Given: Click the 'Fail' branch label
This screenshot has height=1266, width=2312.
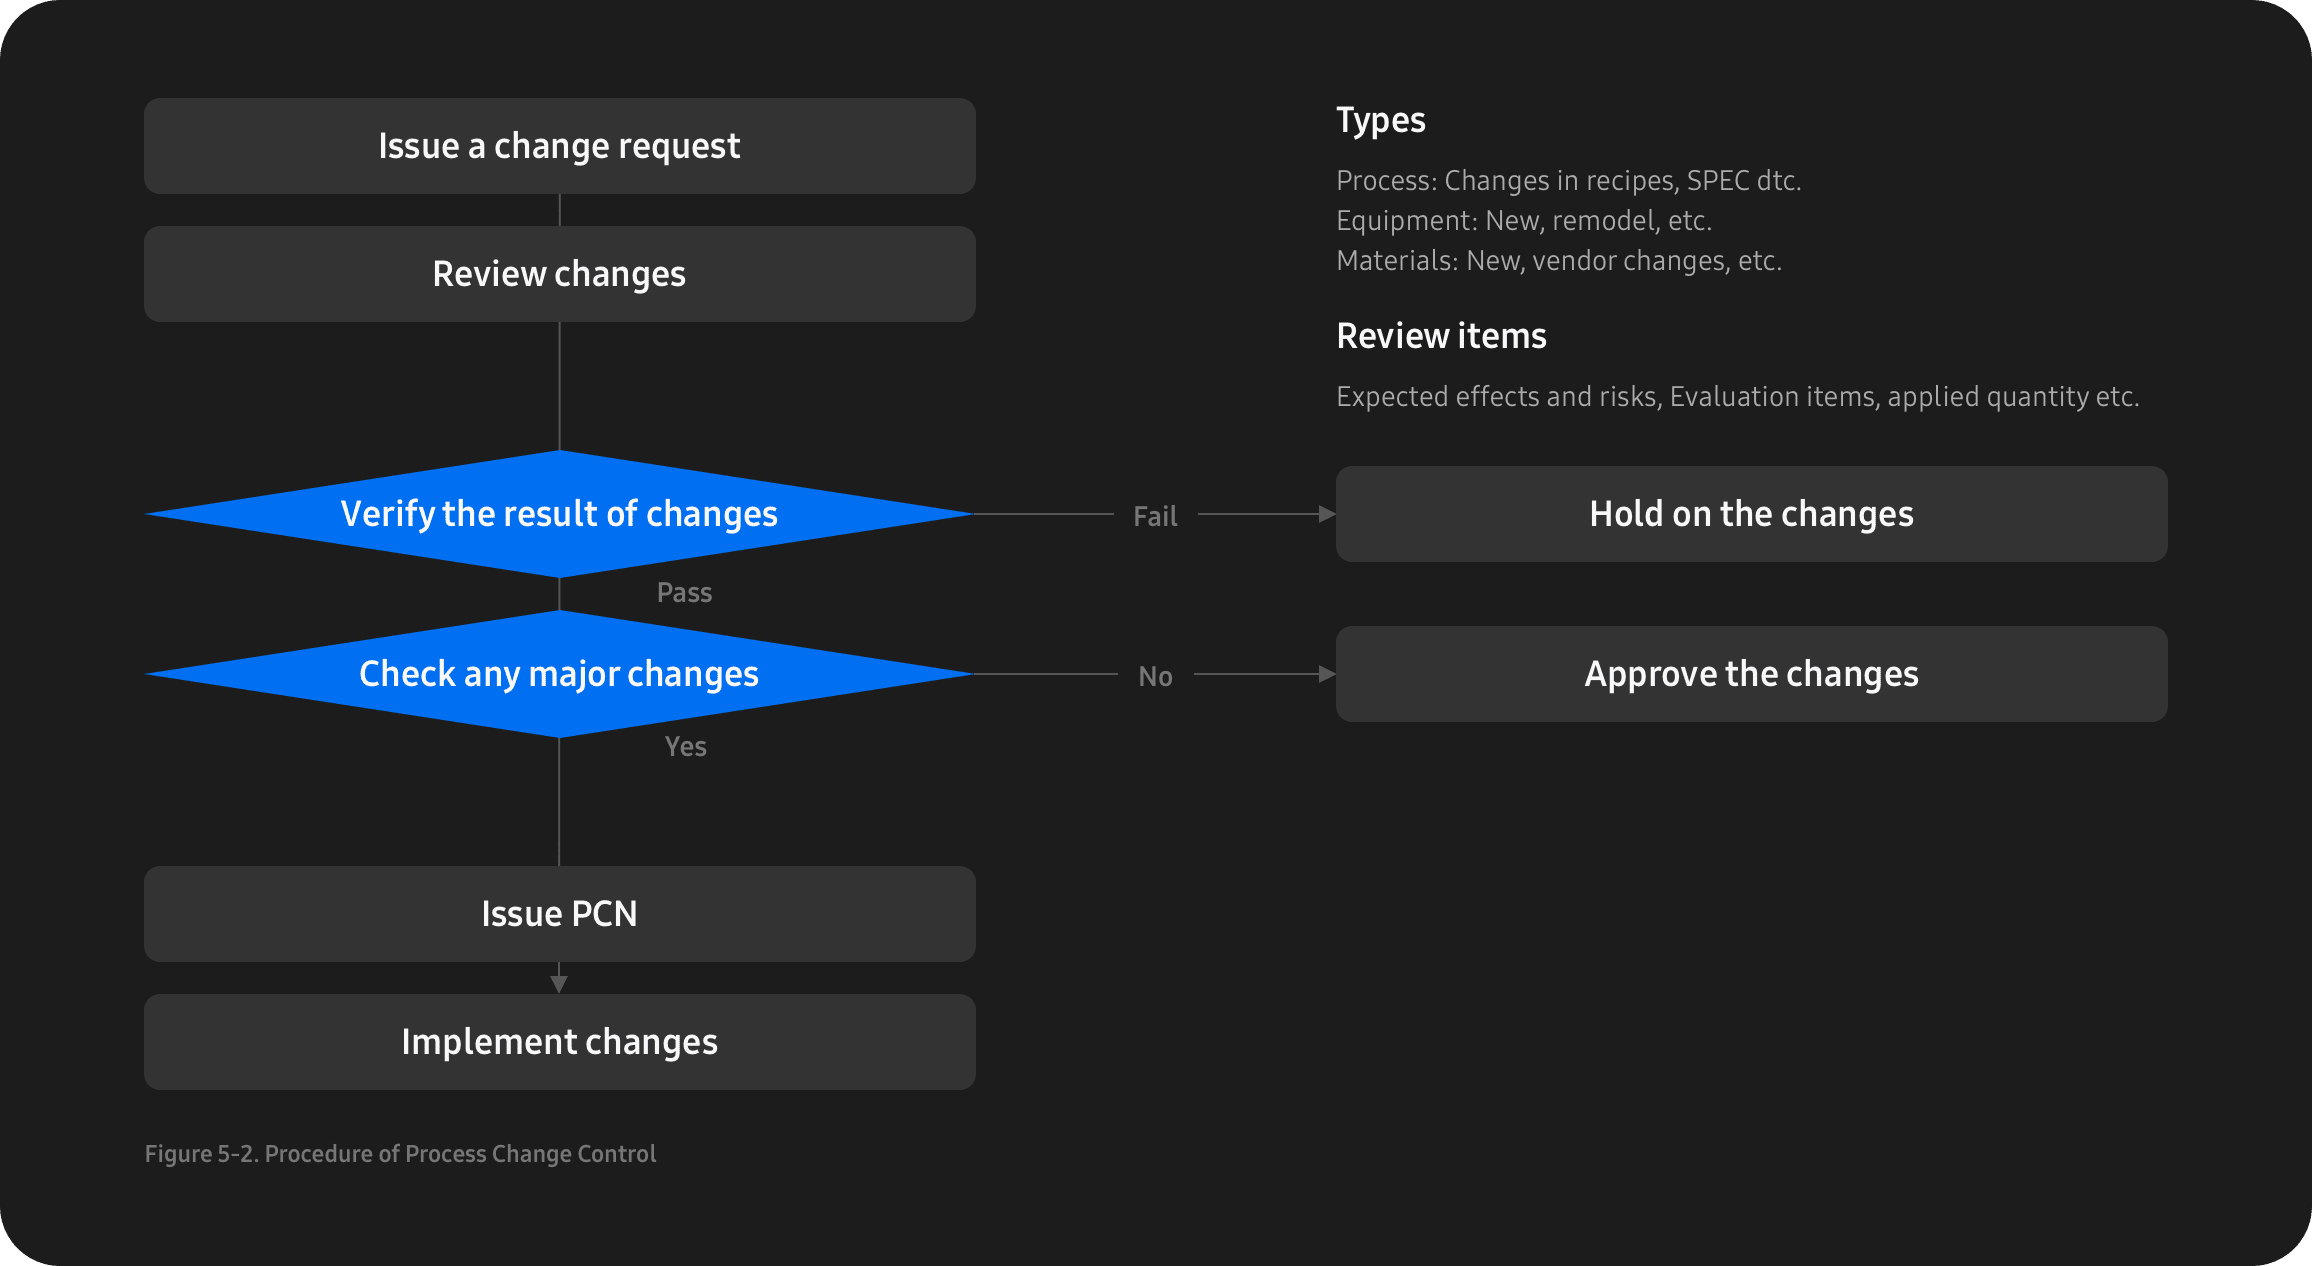Looking at the screenshot, I should 1155,516.
